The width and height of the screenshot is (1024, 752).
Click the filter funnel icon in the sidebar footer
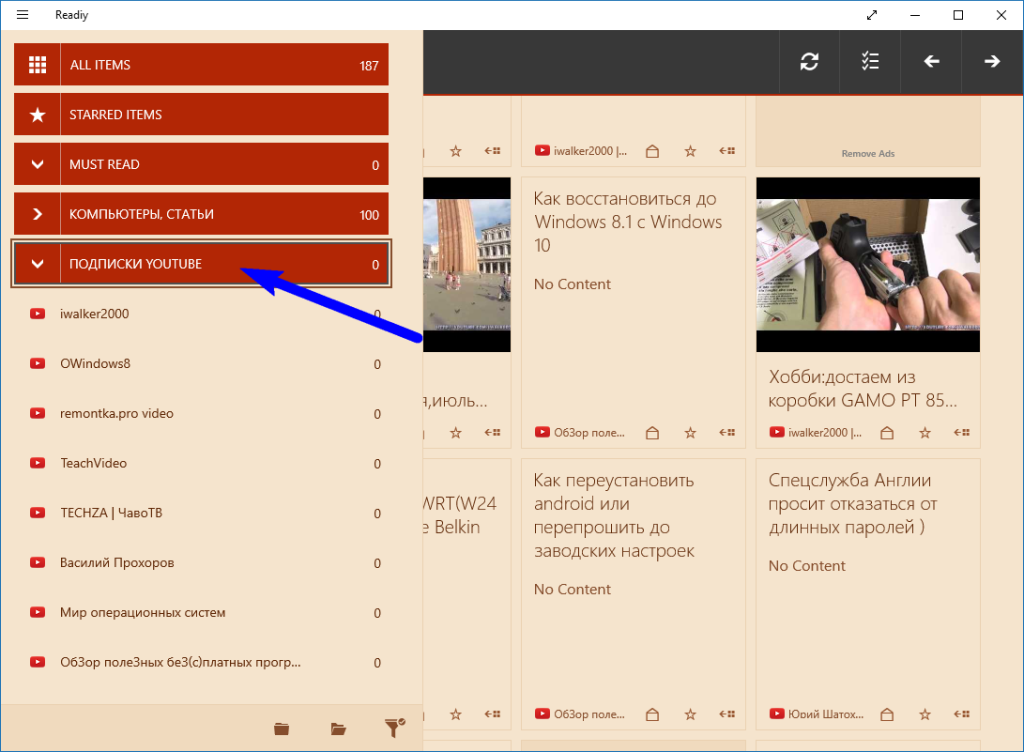[394, 728]
